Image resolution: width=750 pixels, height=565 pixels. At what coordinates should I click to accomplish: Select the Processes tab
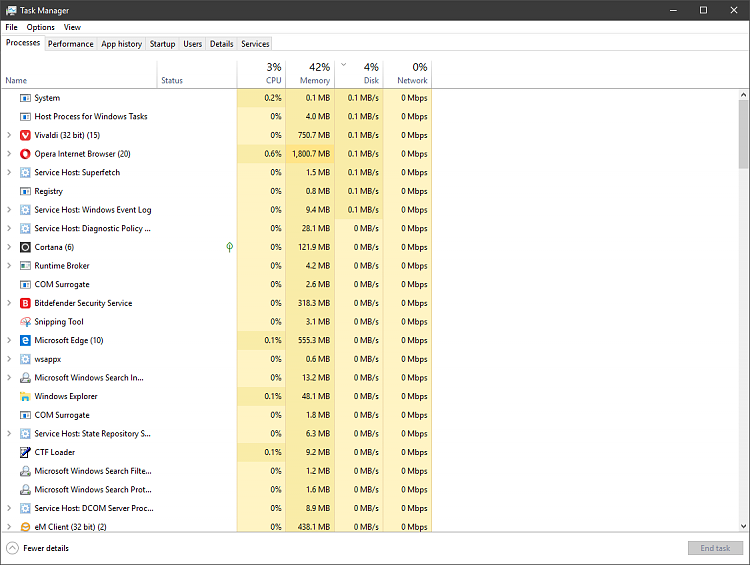pyautogui.click(x=23, y=43)
